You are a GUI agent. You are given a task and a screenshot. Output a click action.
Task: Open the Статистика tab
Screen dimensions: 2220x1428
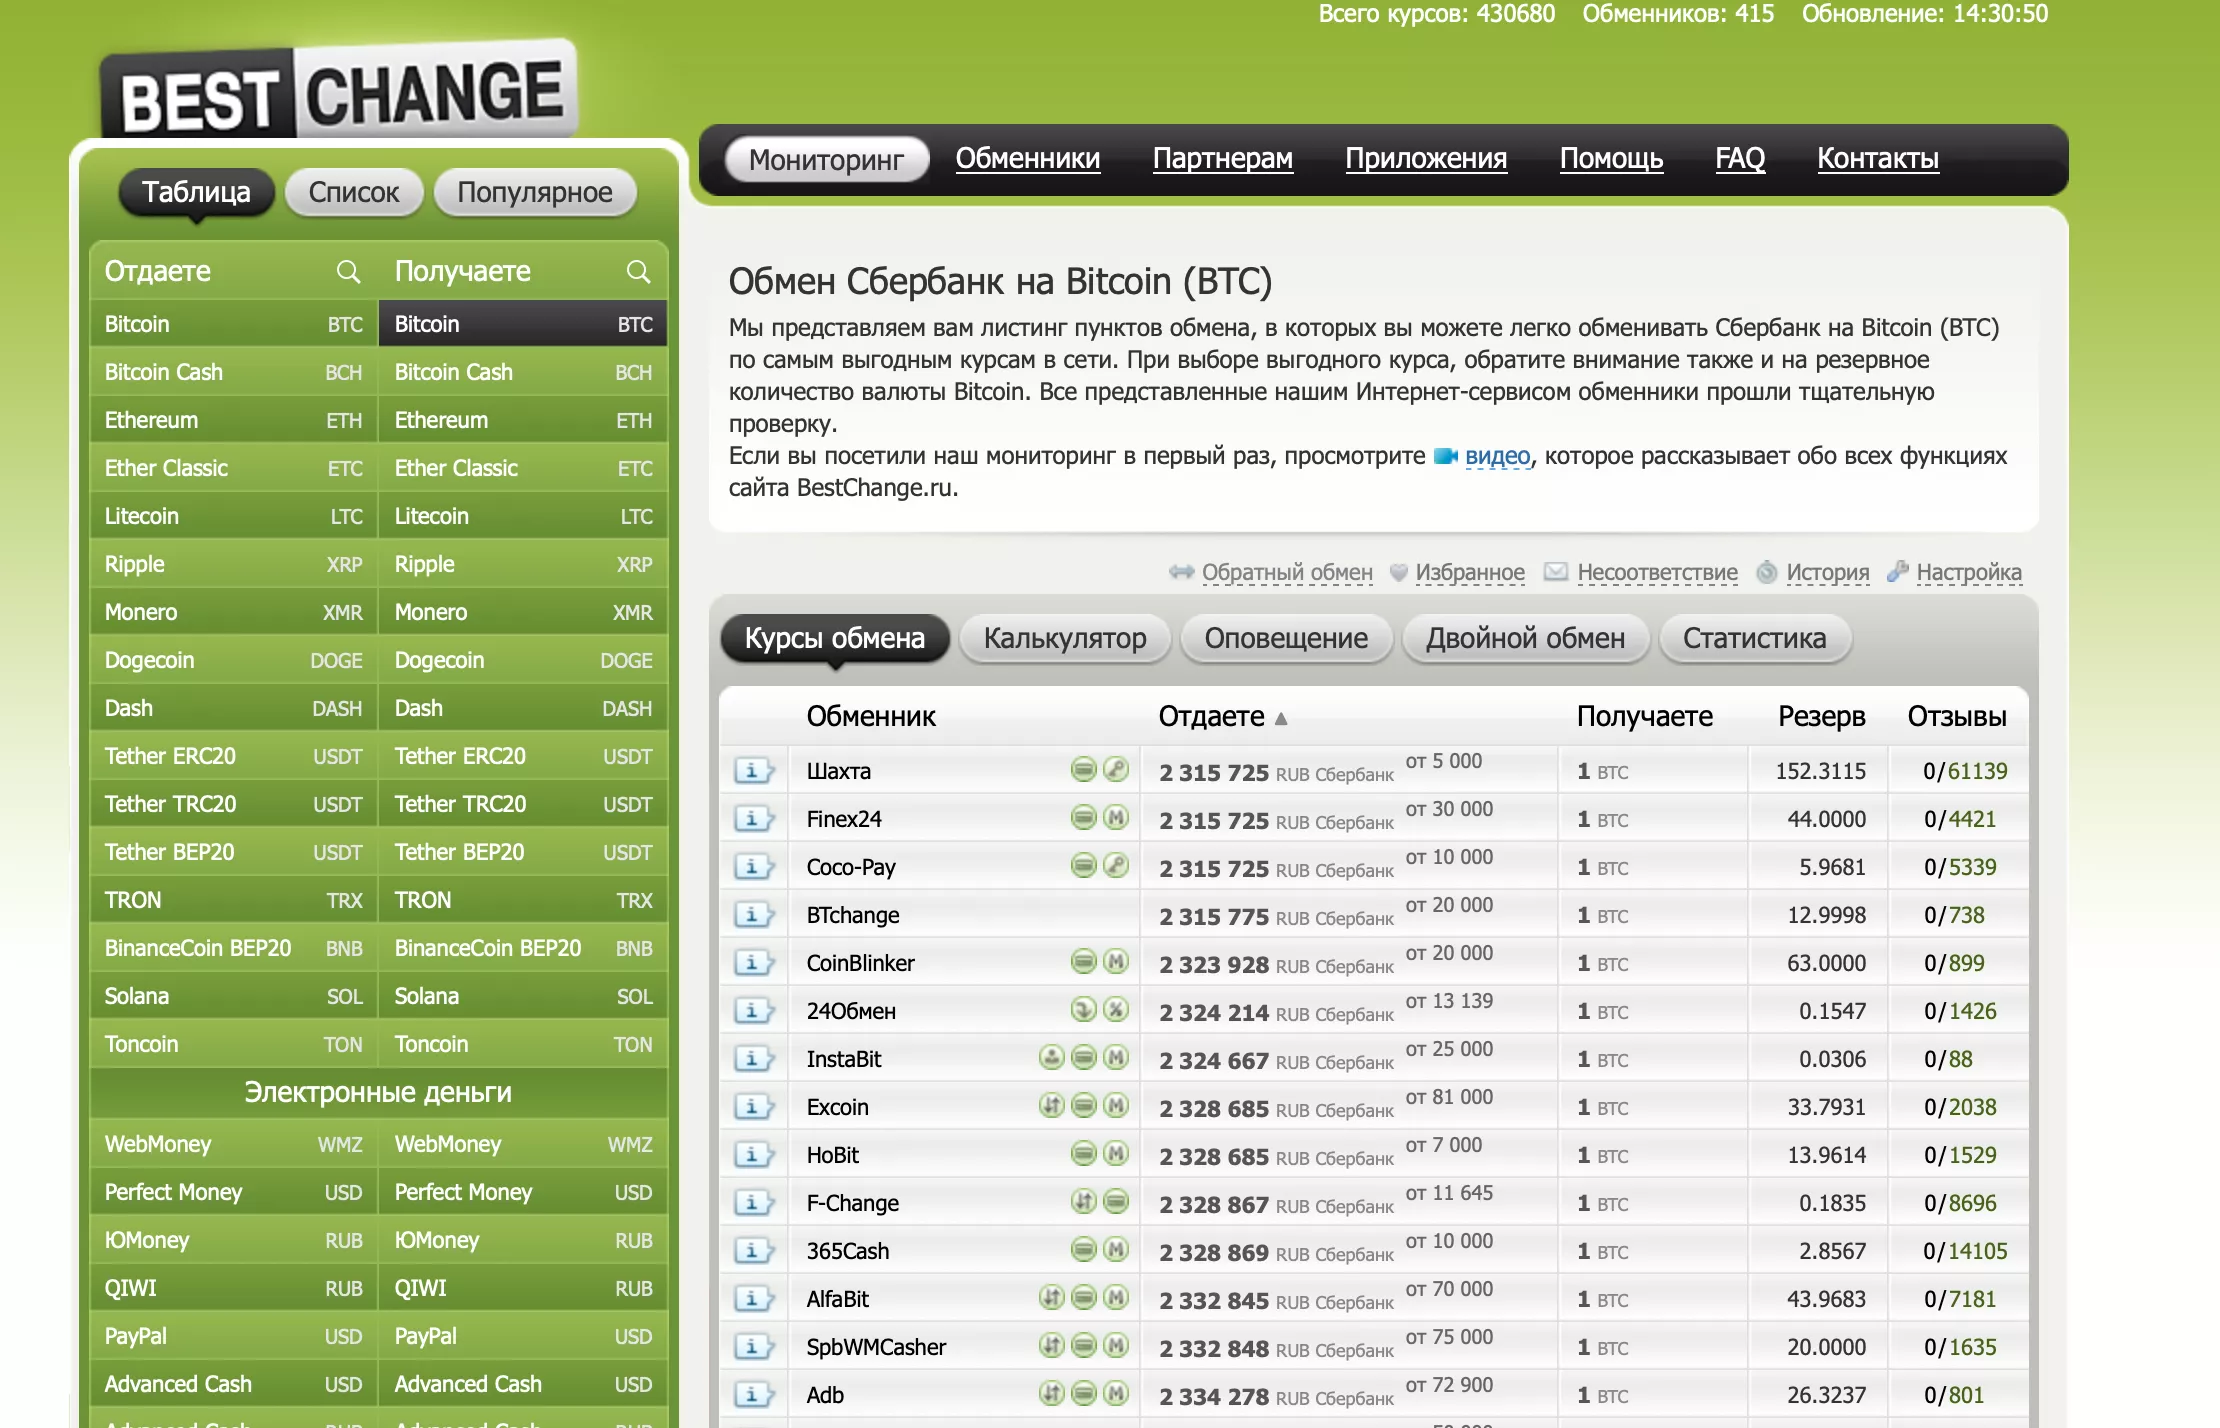(1754, 638)
